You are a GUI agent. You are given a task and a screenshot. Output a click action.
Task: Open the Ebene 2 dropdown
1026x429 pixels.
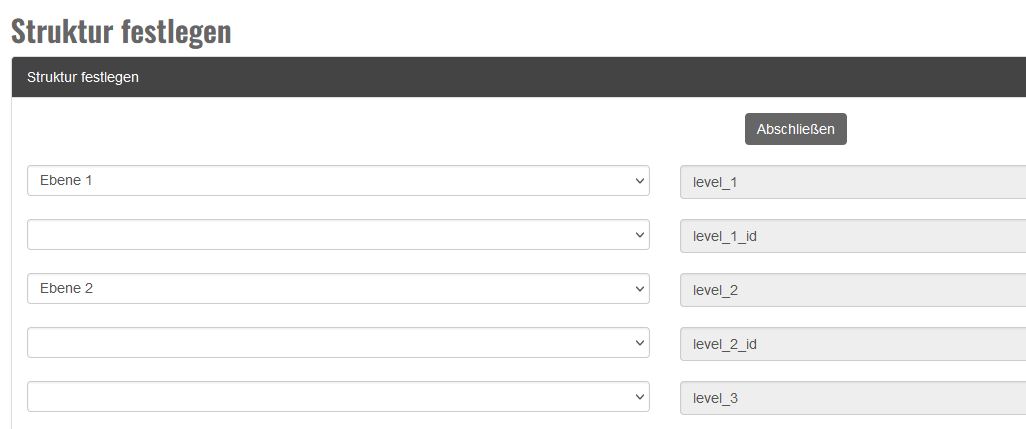click(337, 289)
